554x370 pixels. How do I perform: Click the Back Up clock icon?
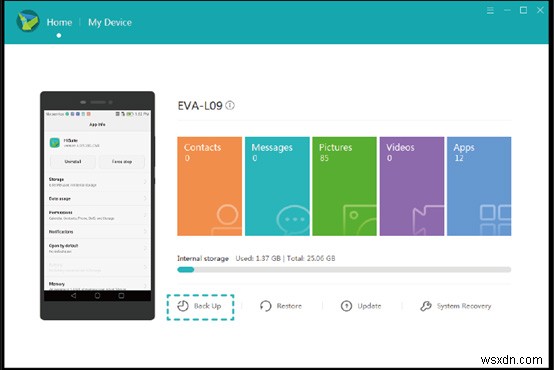point(183,306)
